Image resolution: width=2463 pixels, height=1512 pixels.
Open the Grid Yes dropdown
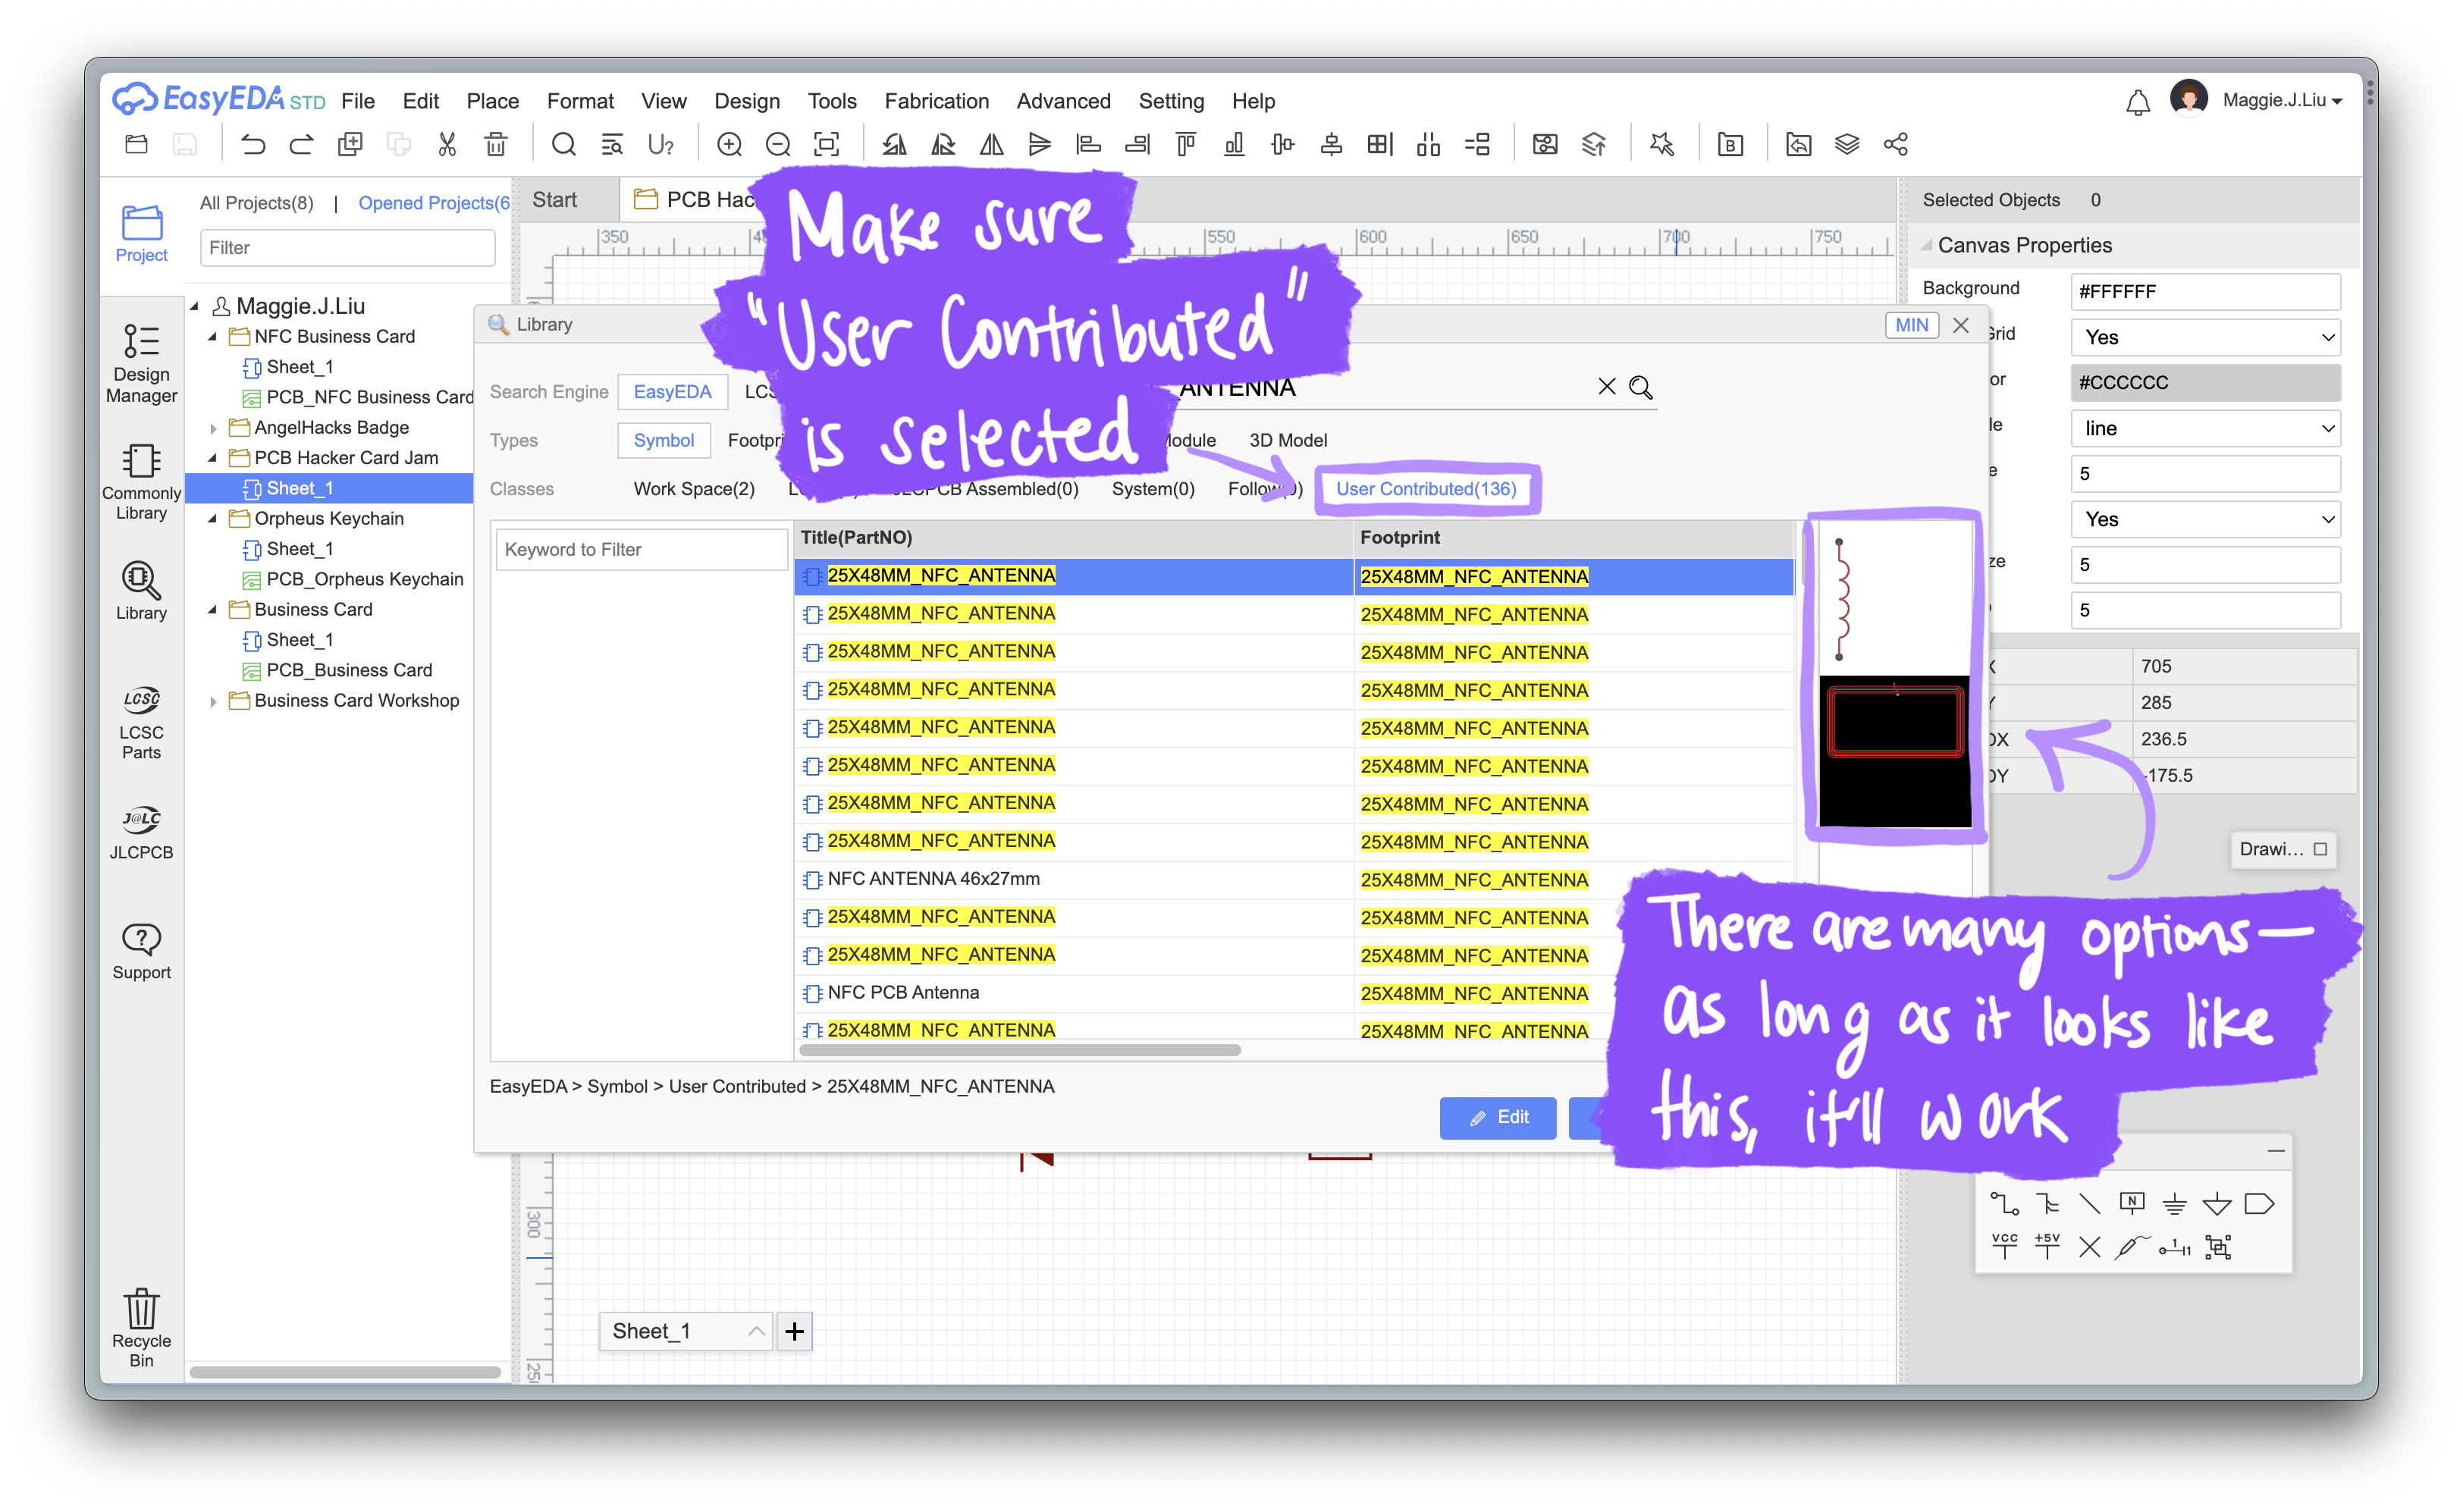(x=2205, y=337)
